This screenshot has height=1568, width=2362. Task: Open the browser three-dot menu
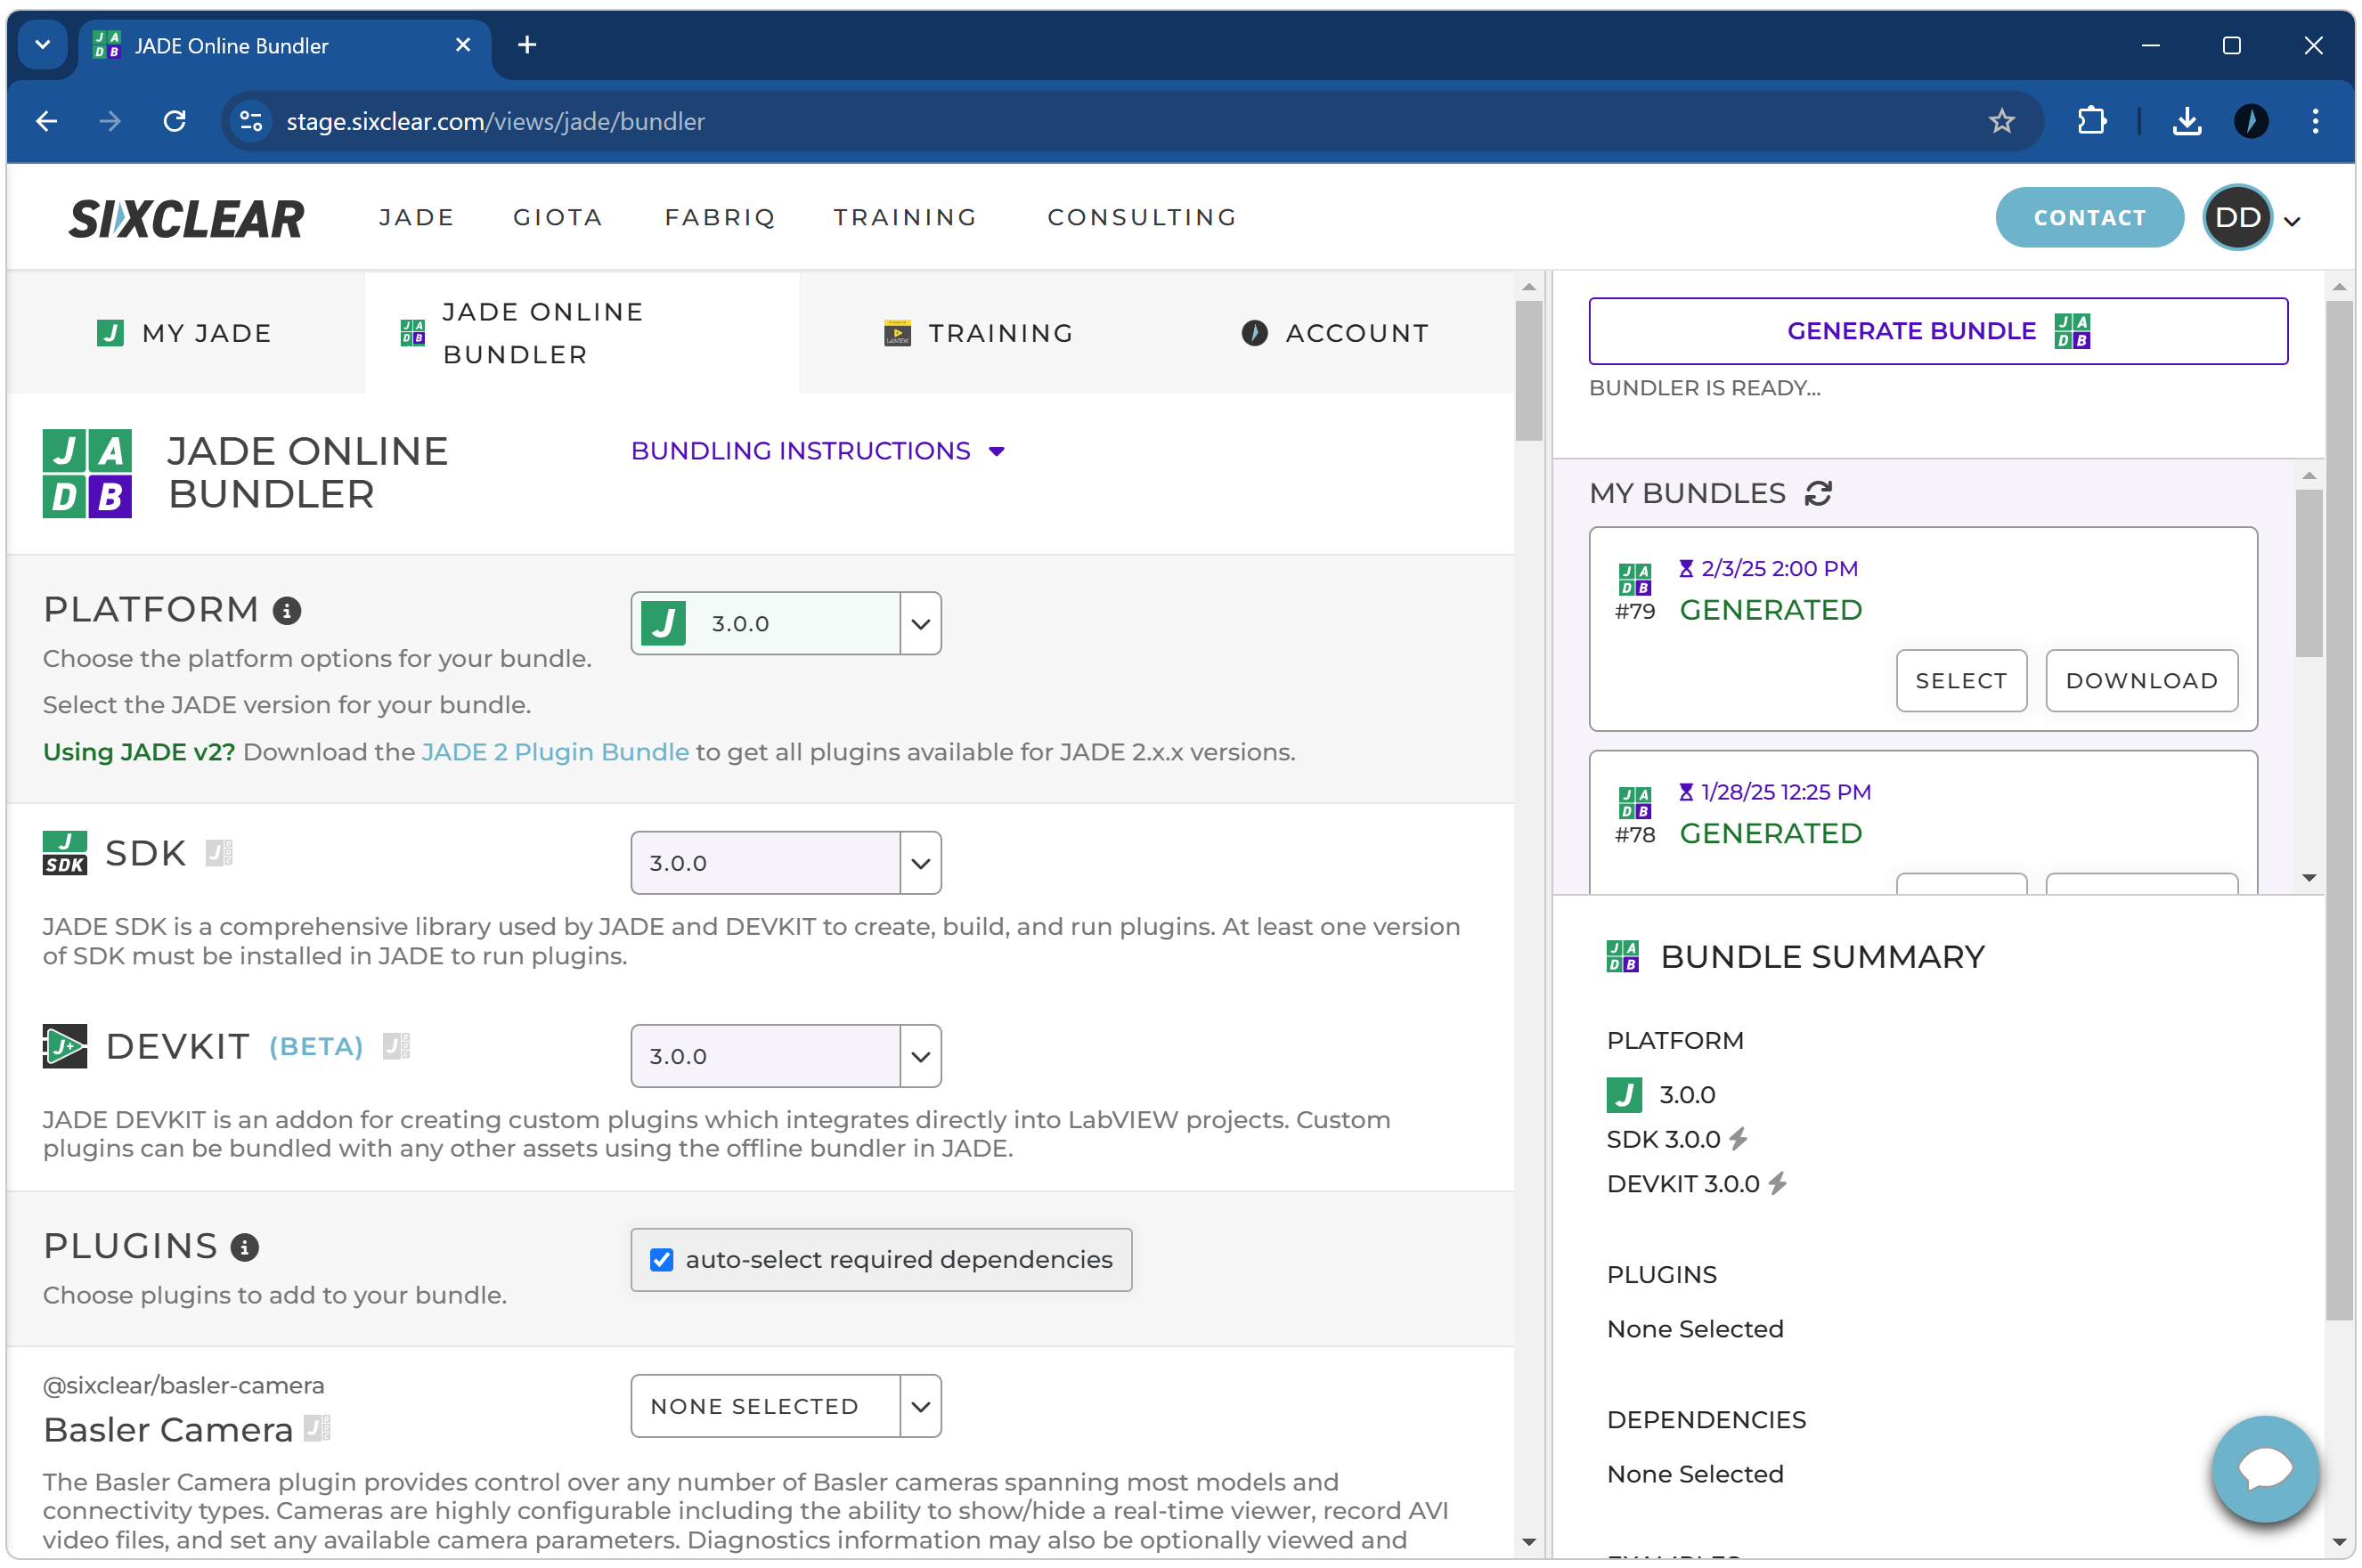2314,121
